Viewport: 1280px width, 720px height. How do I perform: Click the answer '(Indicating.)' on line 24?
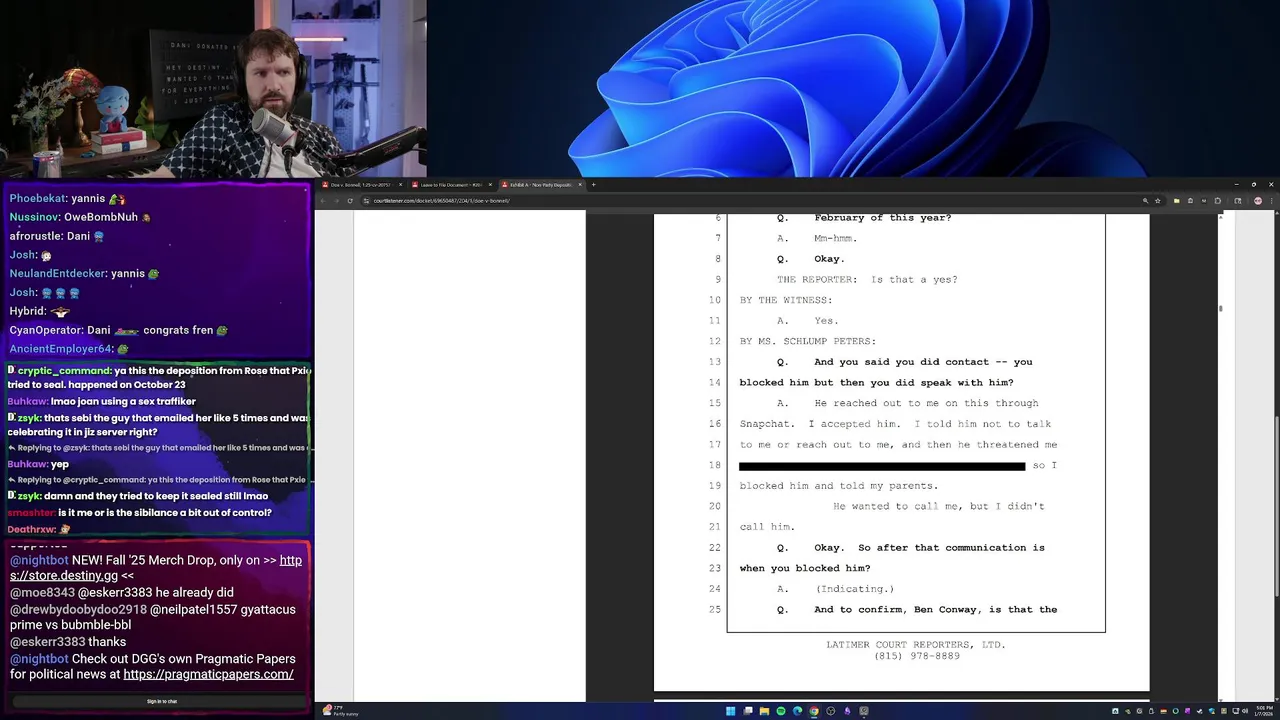855,589
